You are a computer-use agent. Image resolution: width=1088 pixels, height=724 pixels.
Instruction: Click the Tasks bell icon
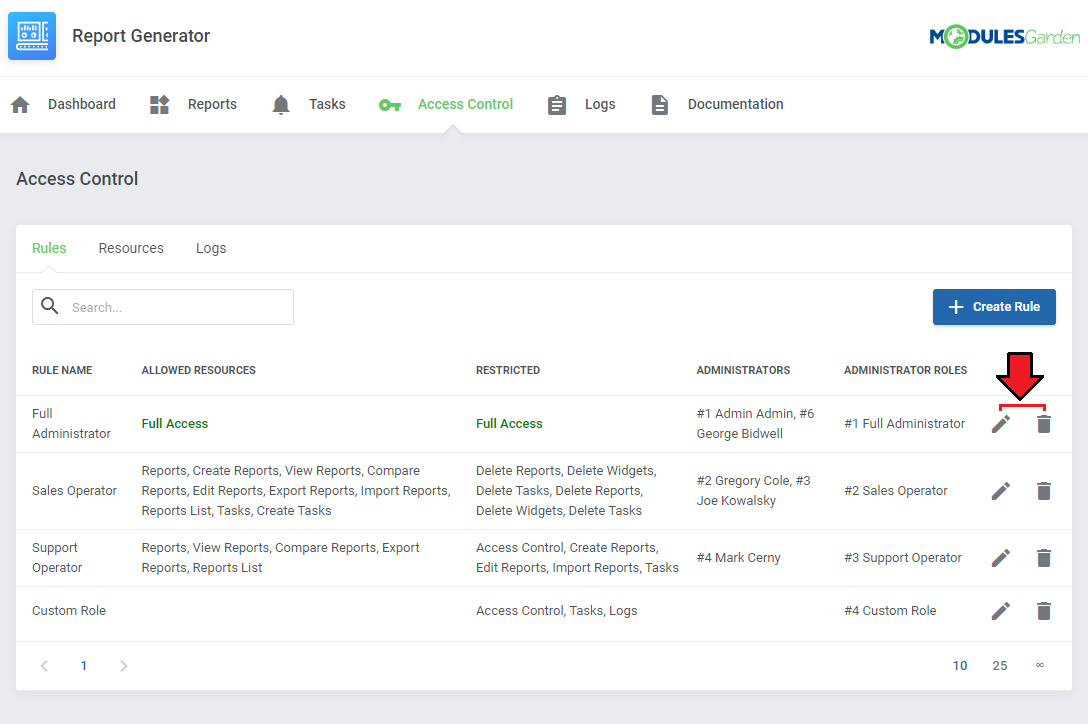coord(281,105)
